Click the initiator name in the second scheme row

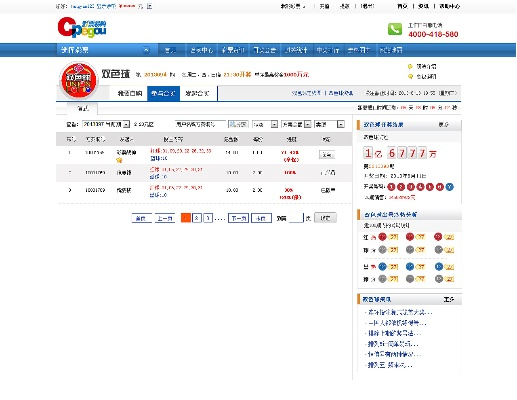tap(124, 173)
